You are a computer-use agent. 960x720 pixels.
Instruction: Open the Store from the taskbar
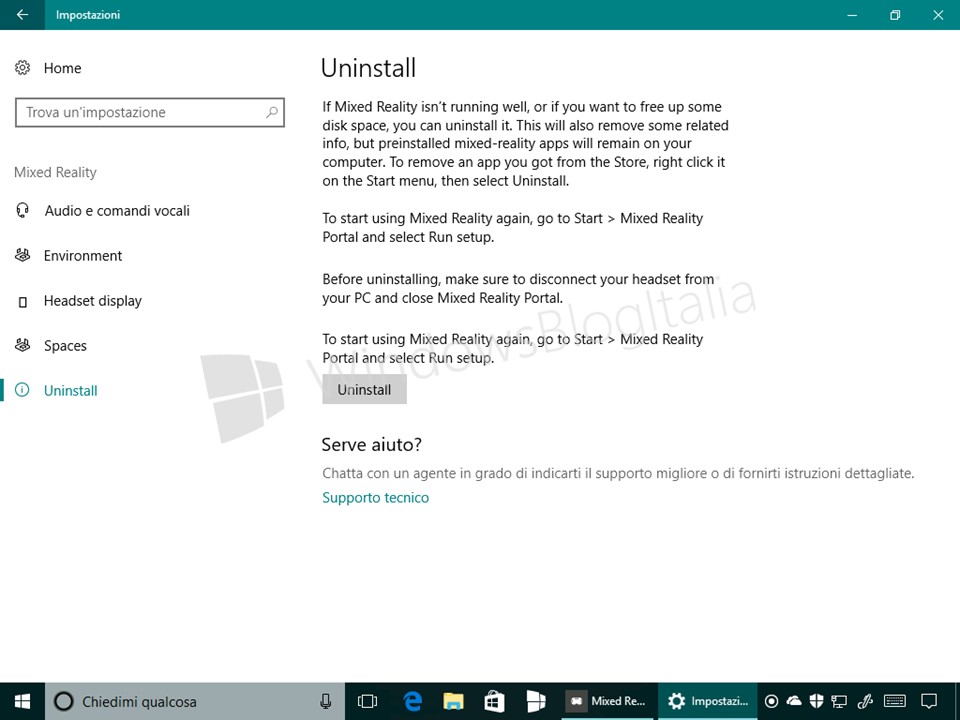pyautogui.click(x=494, y=702)
